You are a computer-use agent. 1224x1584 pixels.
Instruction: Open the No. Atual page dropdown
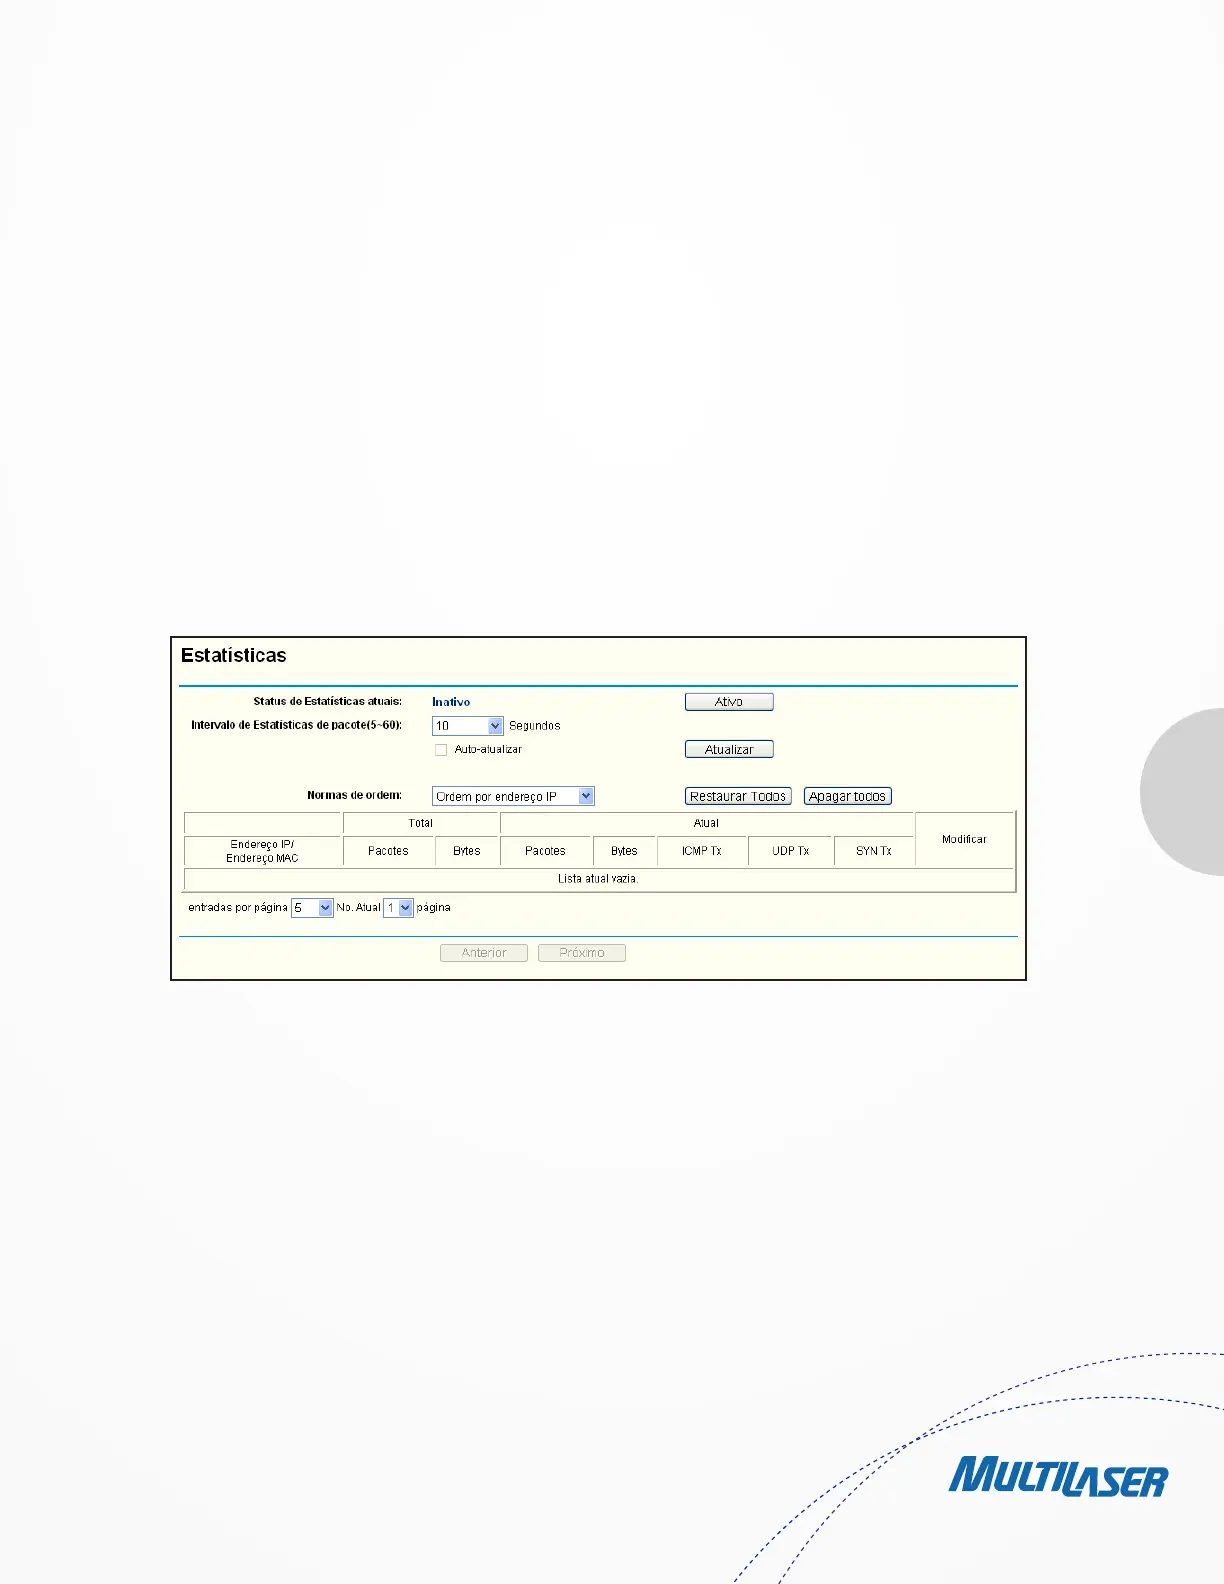tap(399, 908)
